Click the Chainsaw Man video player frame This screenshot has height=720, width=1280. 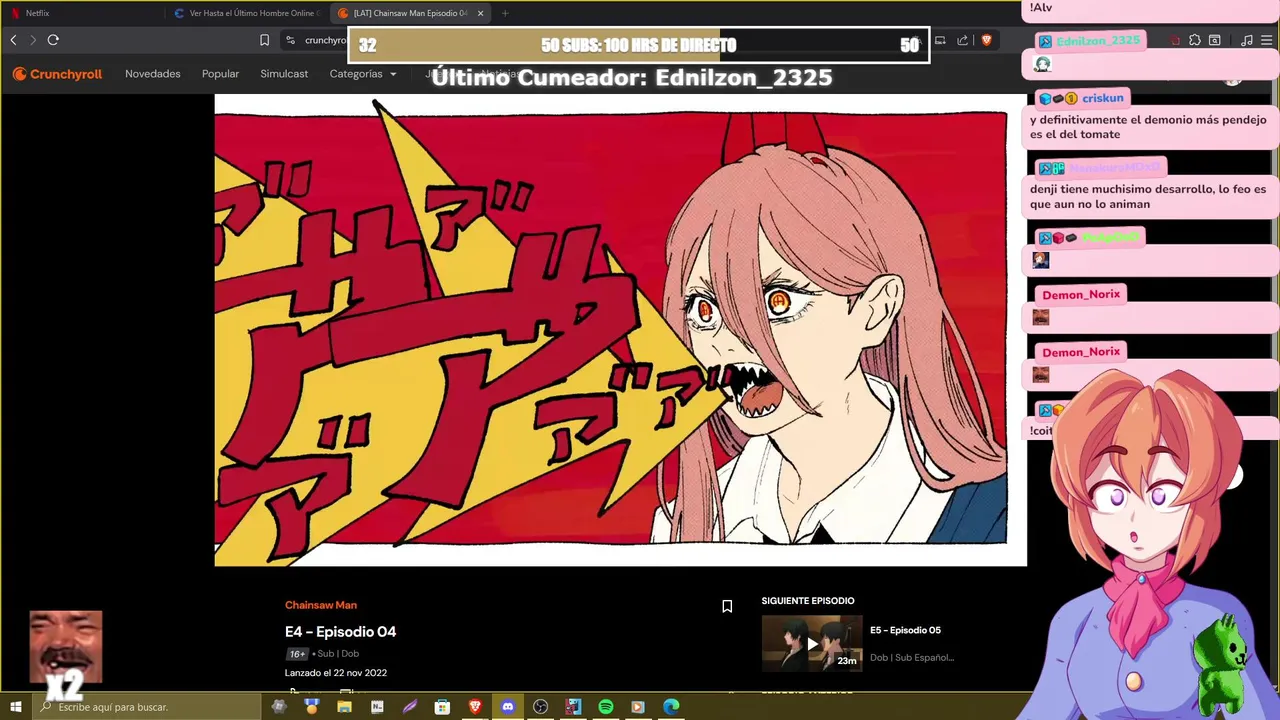point(620,330)
